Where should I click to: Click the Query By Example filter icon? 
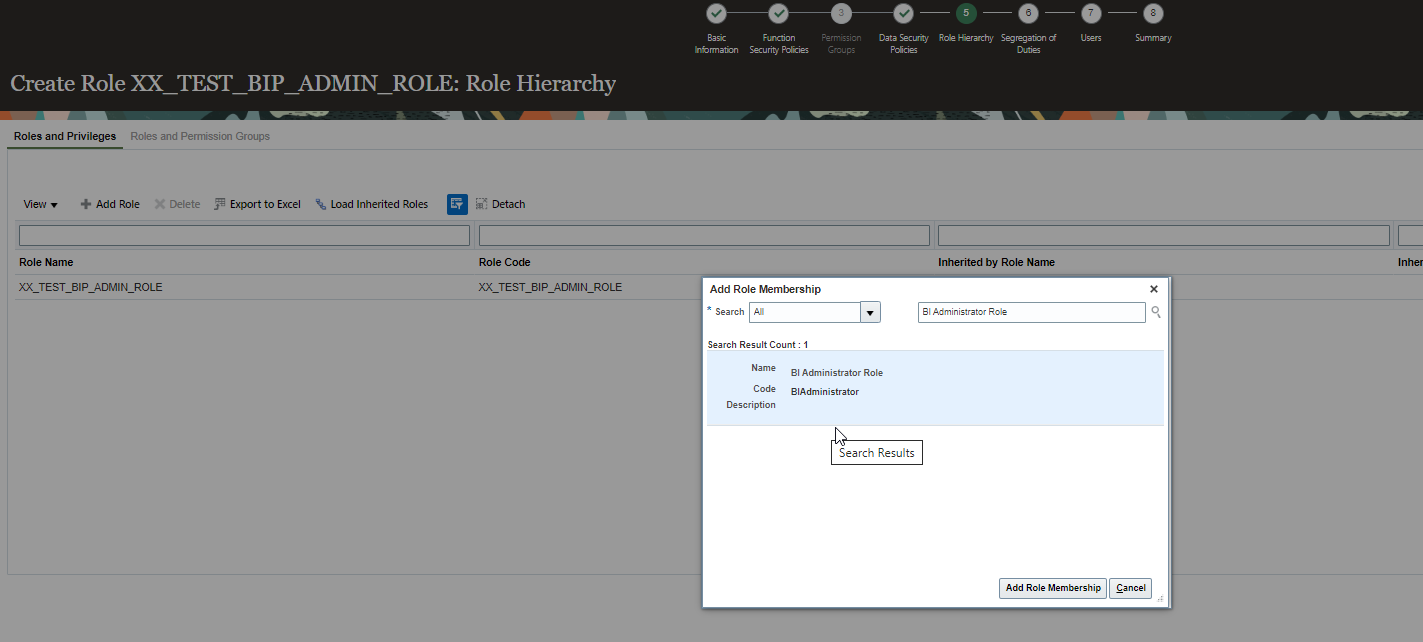pos(457,204)
